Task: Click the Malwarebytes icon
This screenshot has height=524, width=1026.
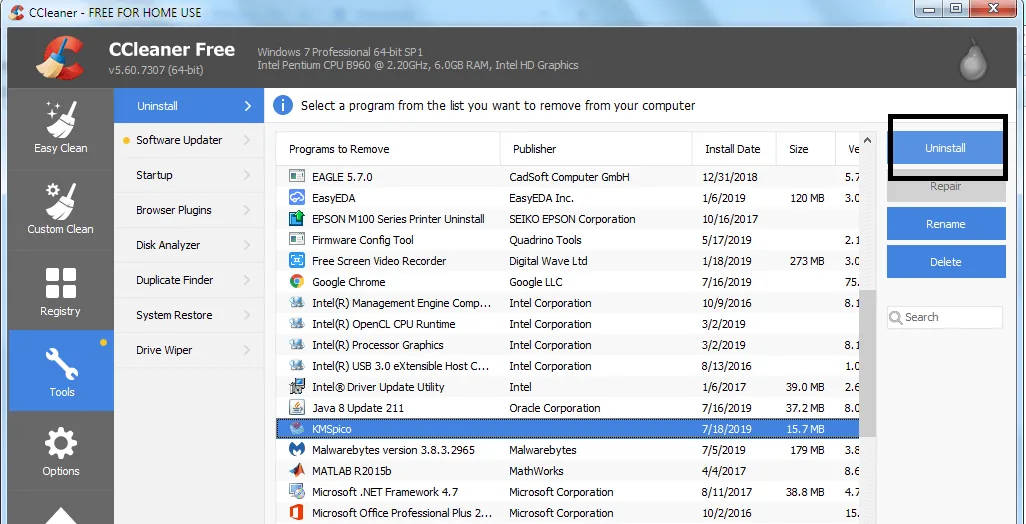Action: (297, 450)
